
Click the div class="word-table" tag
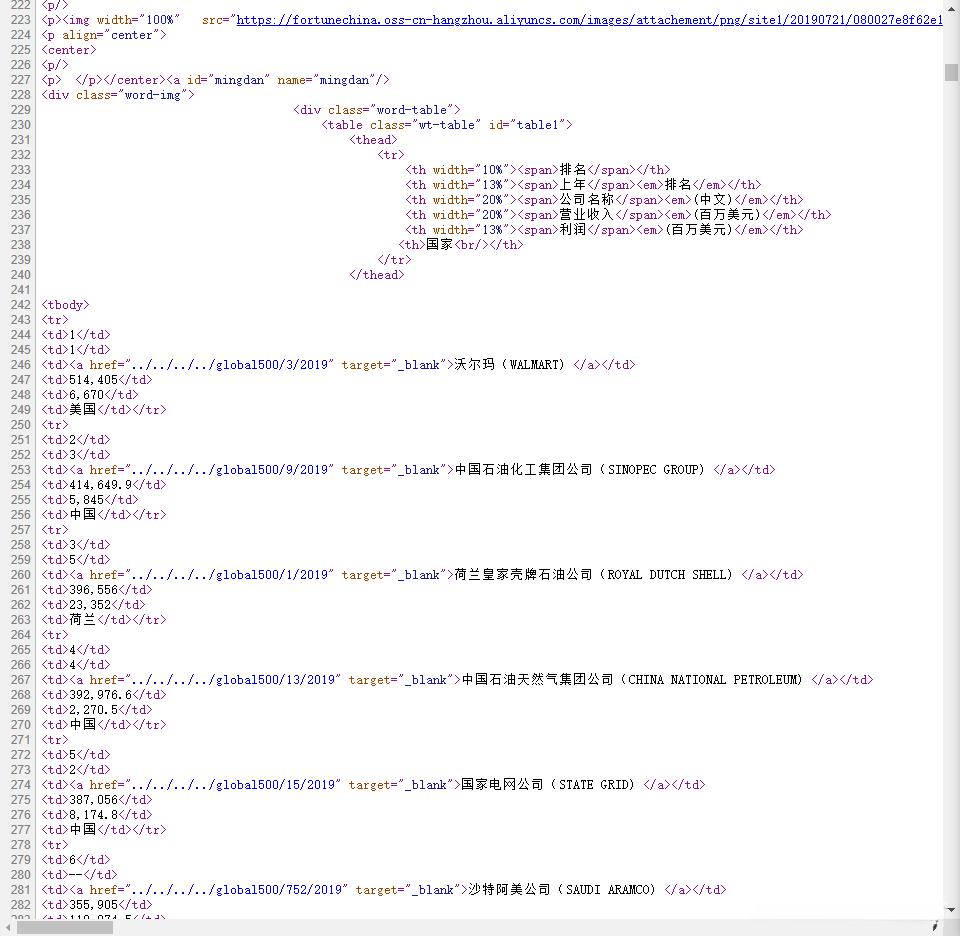[x=377, y=110]
